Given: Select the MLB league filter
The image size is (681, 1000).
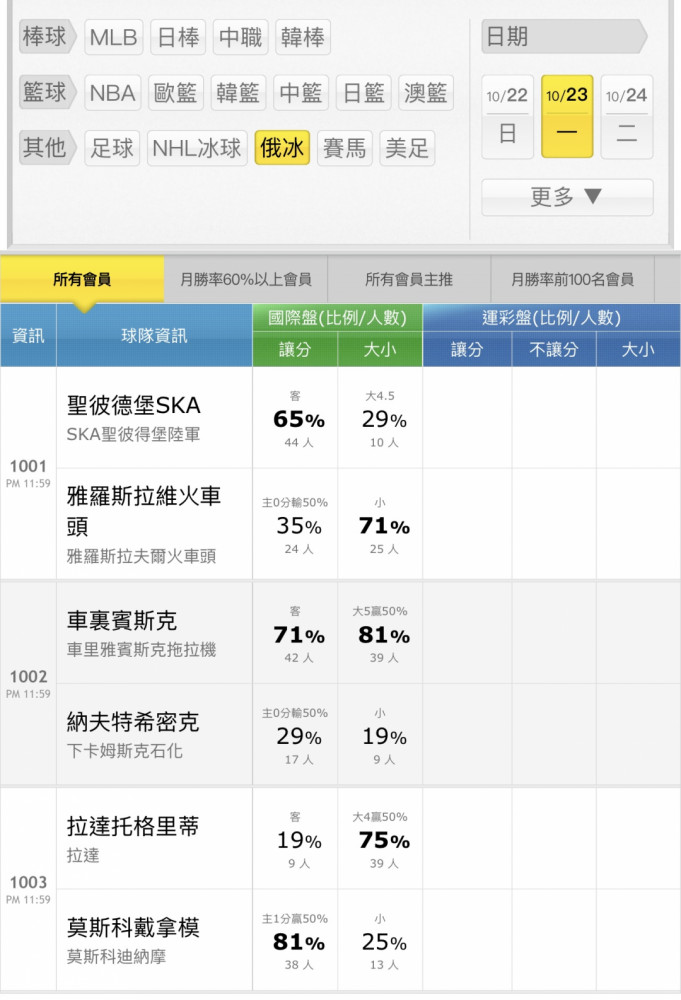Looking at the screenshot, I should click(x=113, y=38).
